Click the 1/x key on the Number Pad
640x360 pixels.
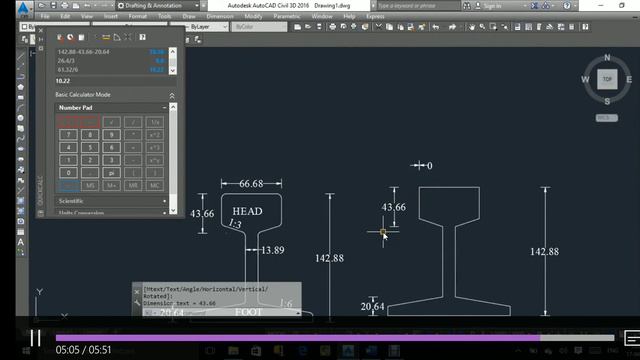pos(155,122)
